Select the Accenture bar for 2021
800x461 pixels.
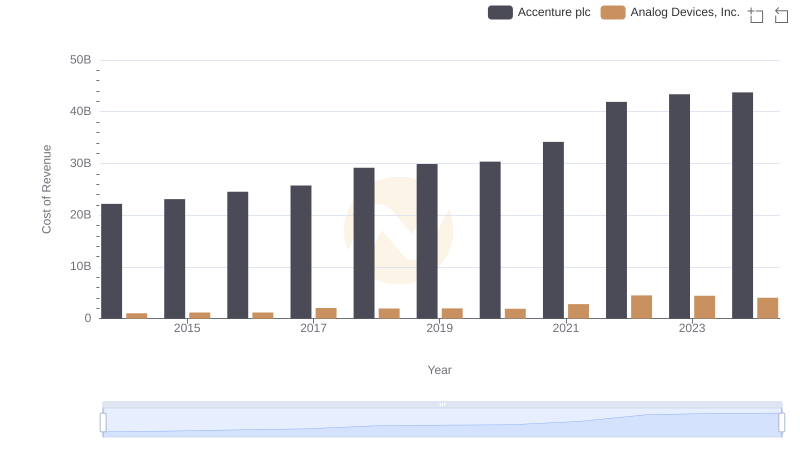(554, 230)
